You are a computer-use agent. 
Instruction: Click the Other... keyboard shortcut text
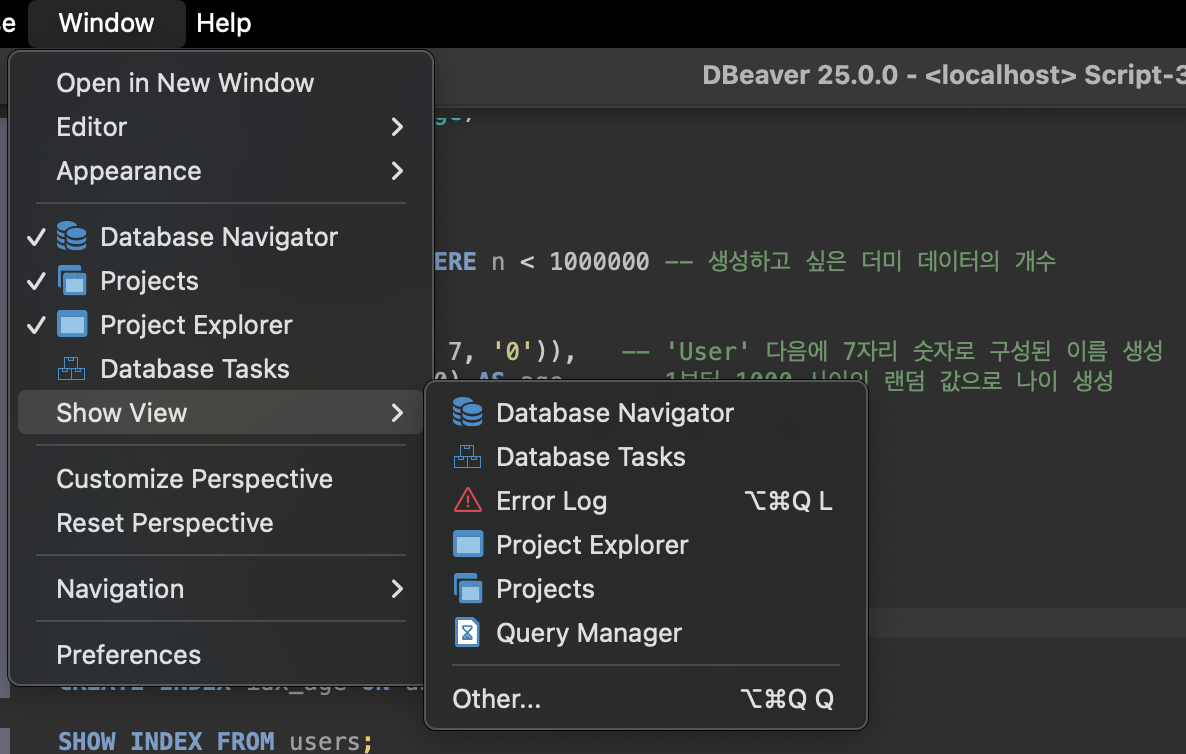(x=787, y=698)
